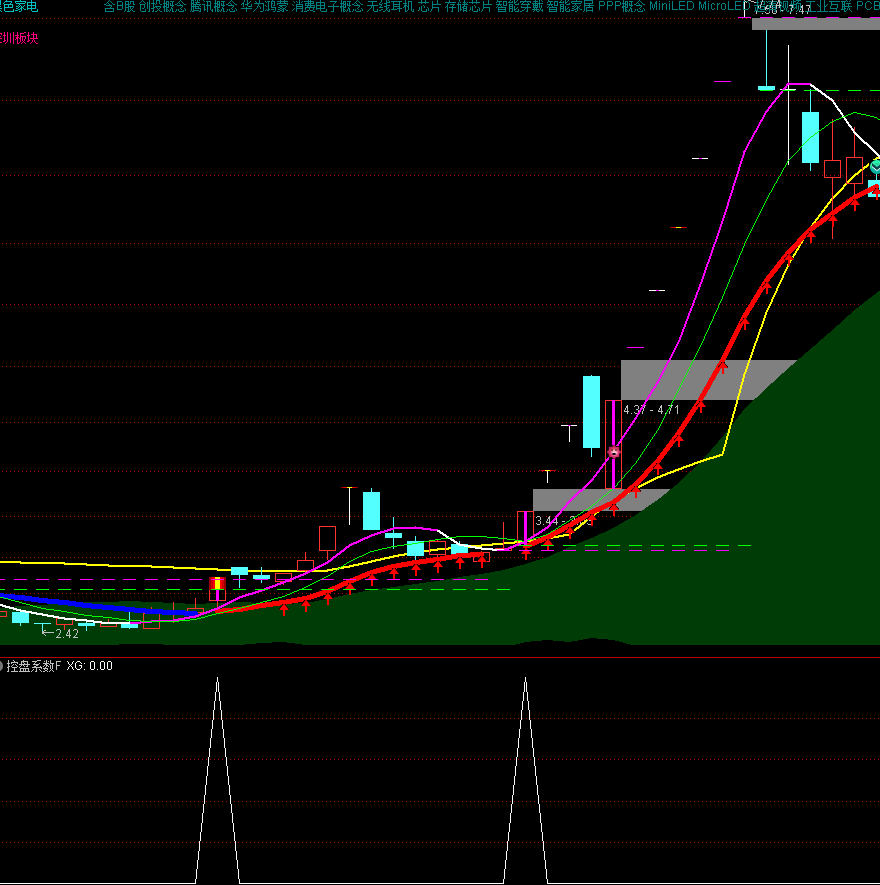Click the tallest cyan candlestick near 4.37 label

[x=591, y=411]
